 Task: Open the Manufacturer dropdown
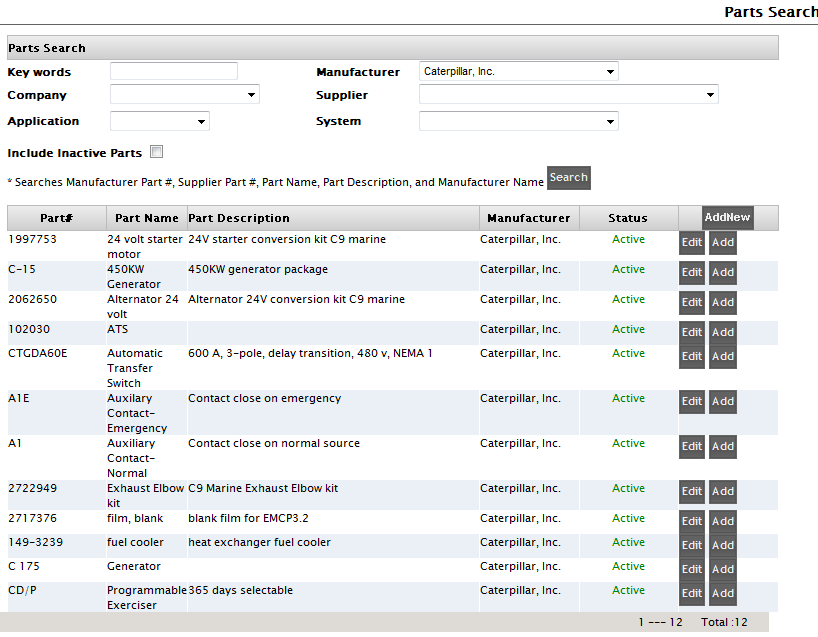coord(518,72)
